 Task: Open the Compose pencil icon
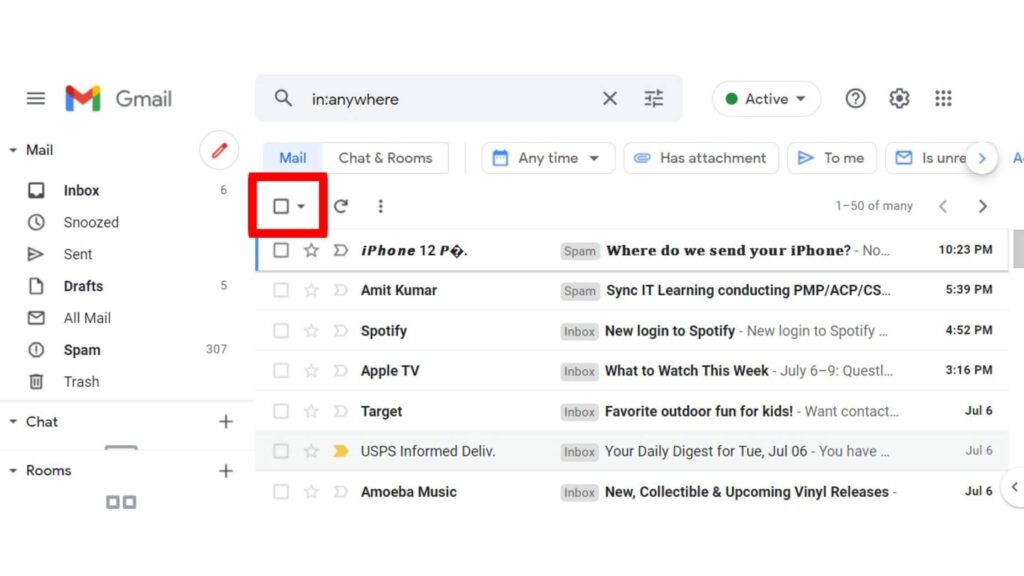tap(218, 150)
